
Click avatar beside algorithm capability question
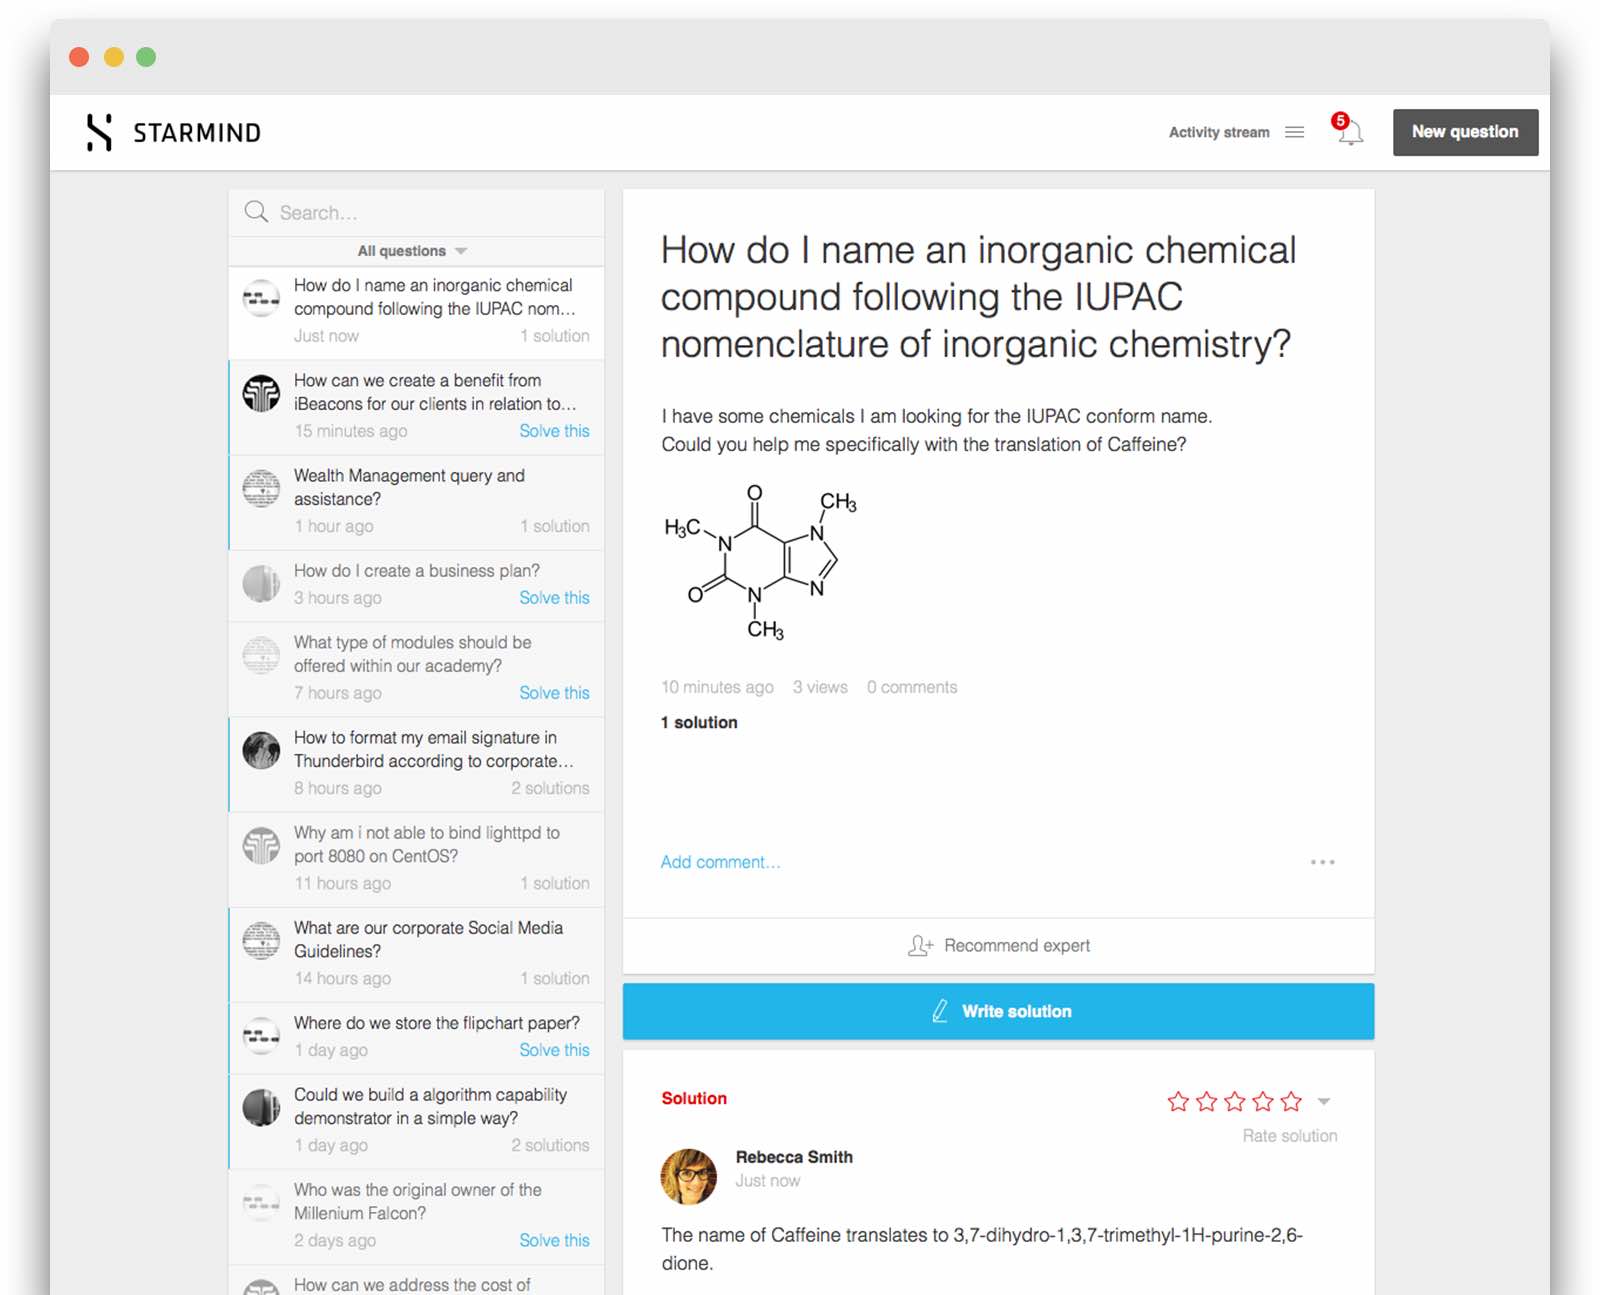261,1107
